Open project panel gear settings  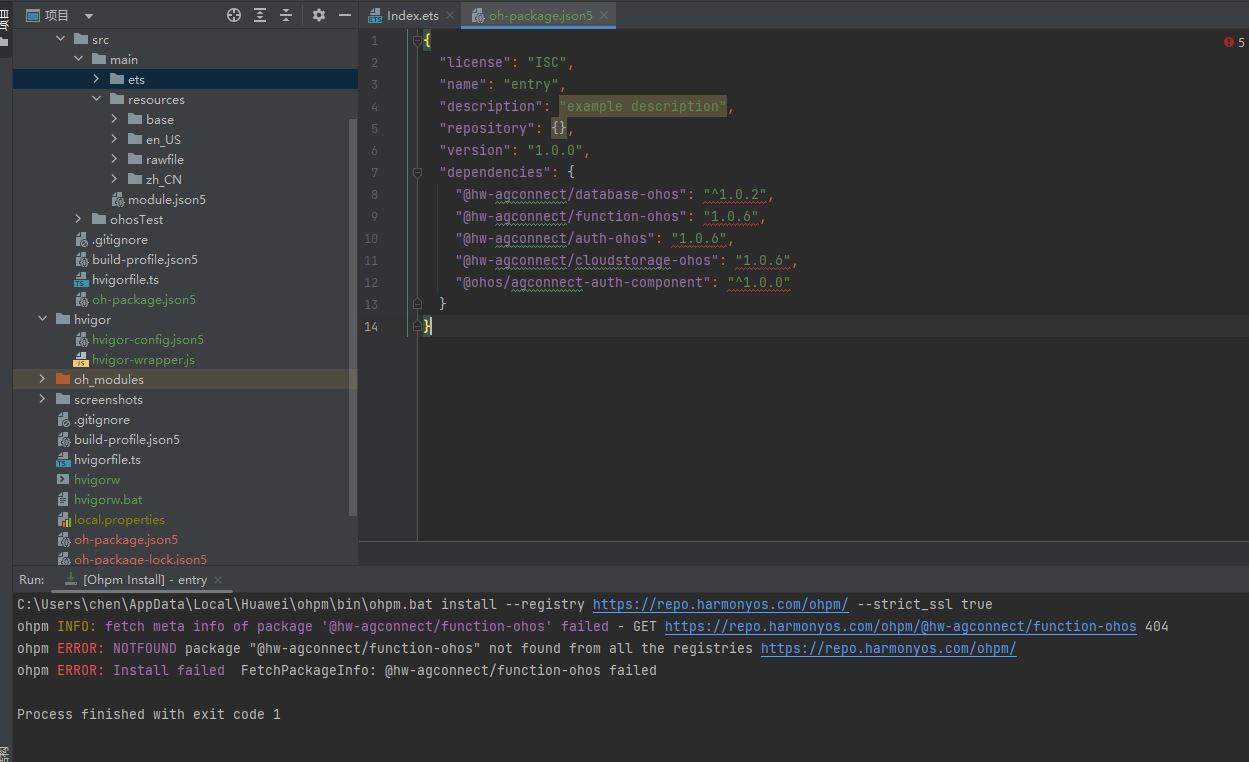click(x=319, y=15)
